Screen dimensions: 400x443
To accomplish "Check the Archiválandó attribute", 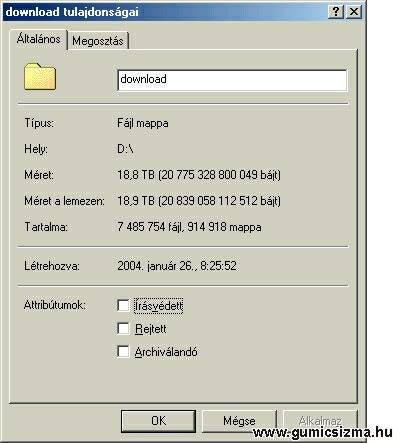I will tap(123, 351).
